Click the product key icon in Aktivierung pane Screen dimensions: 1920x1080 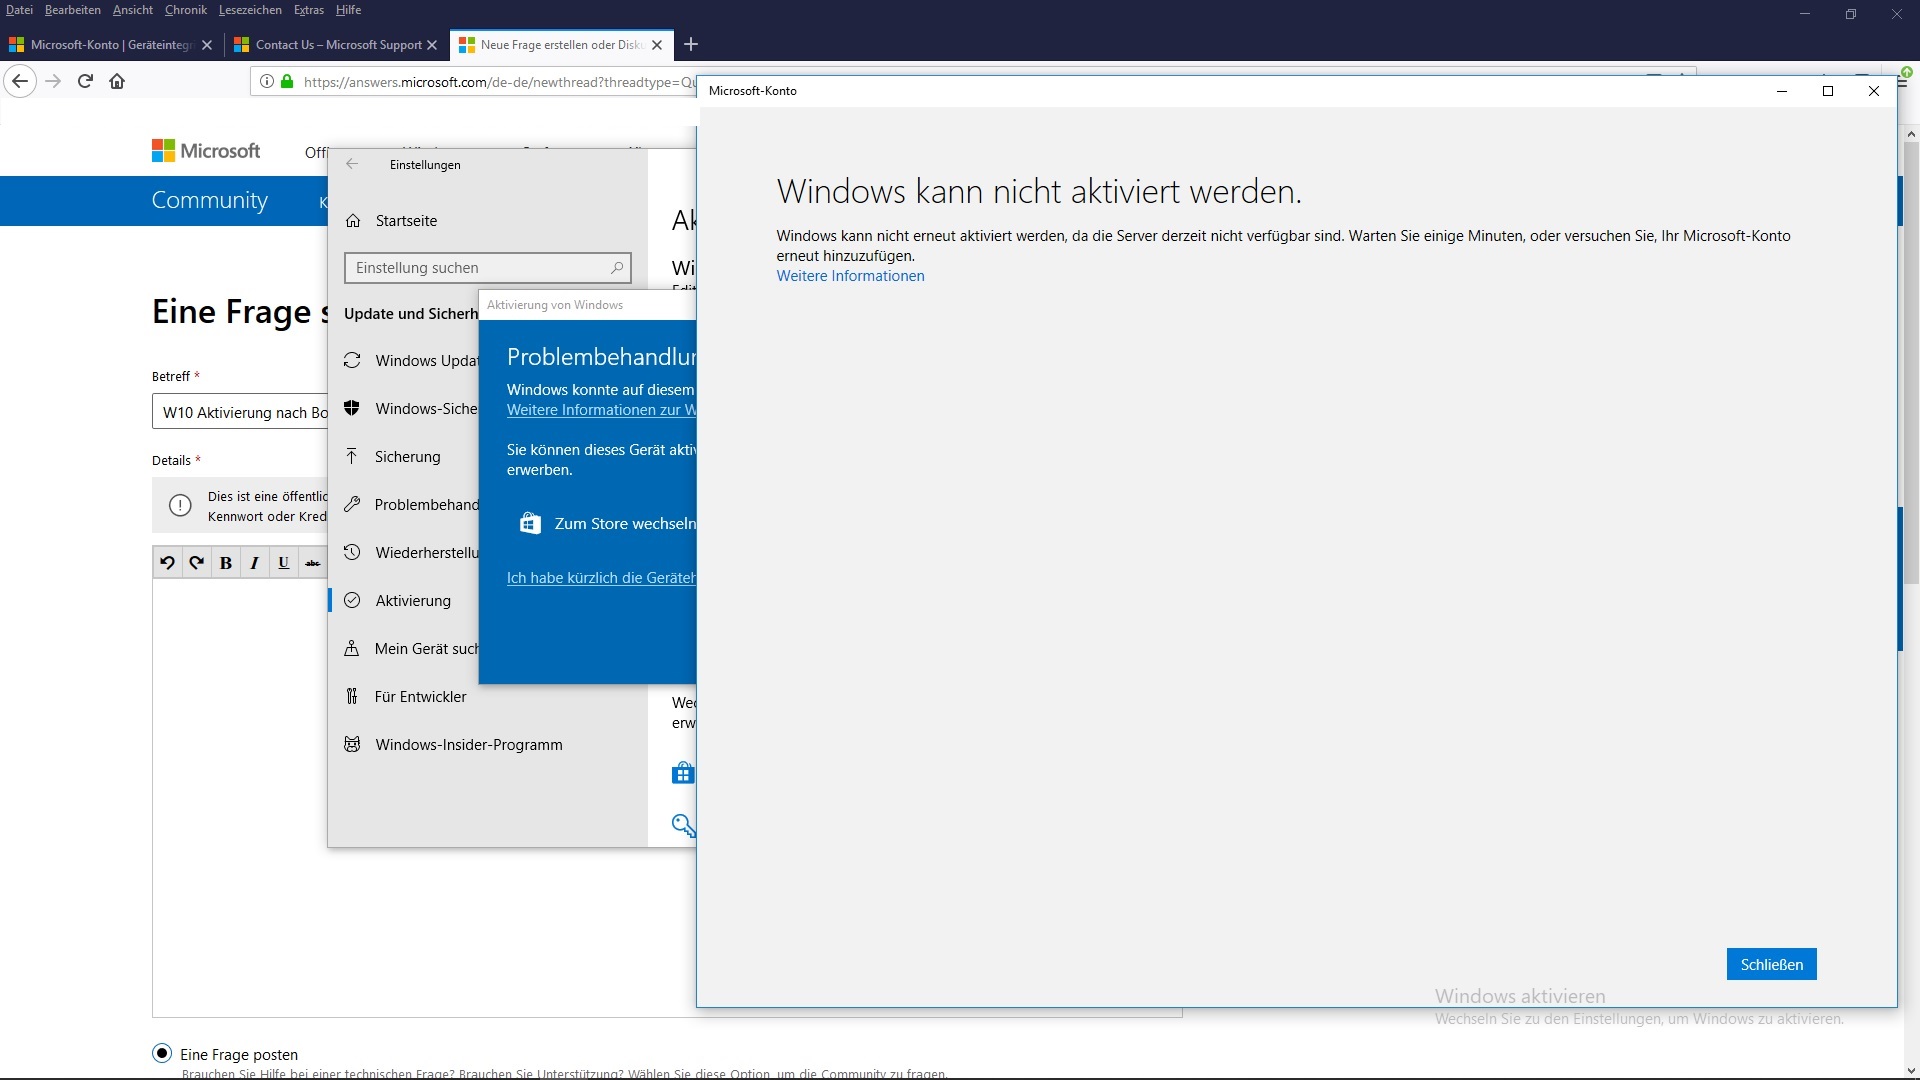pos(683,825)
